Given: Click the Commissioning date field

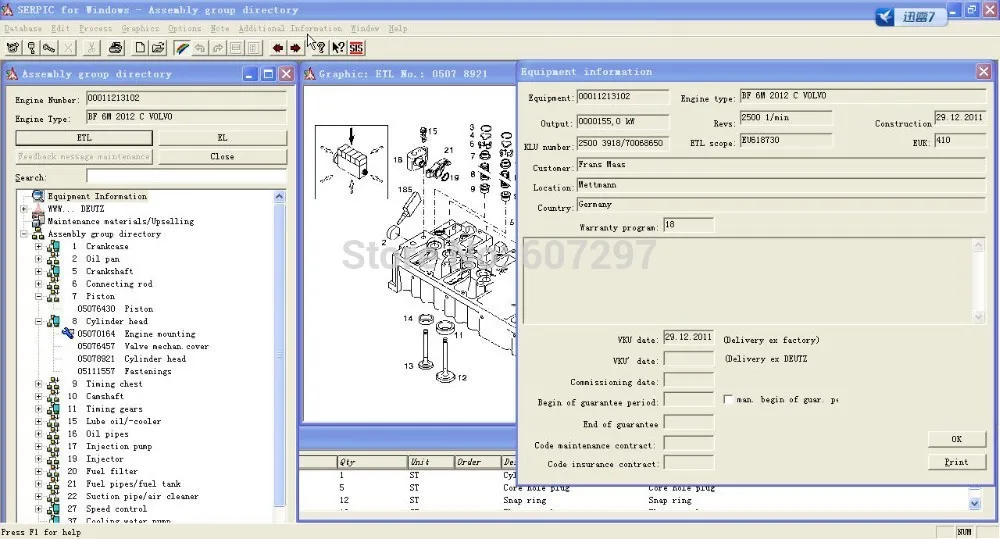Looking at the screenshot, I should (x=689, y=381).
